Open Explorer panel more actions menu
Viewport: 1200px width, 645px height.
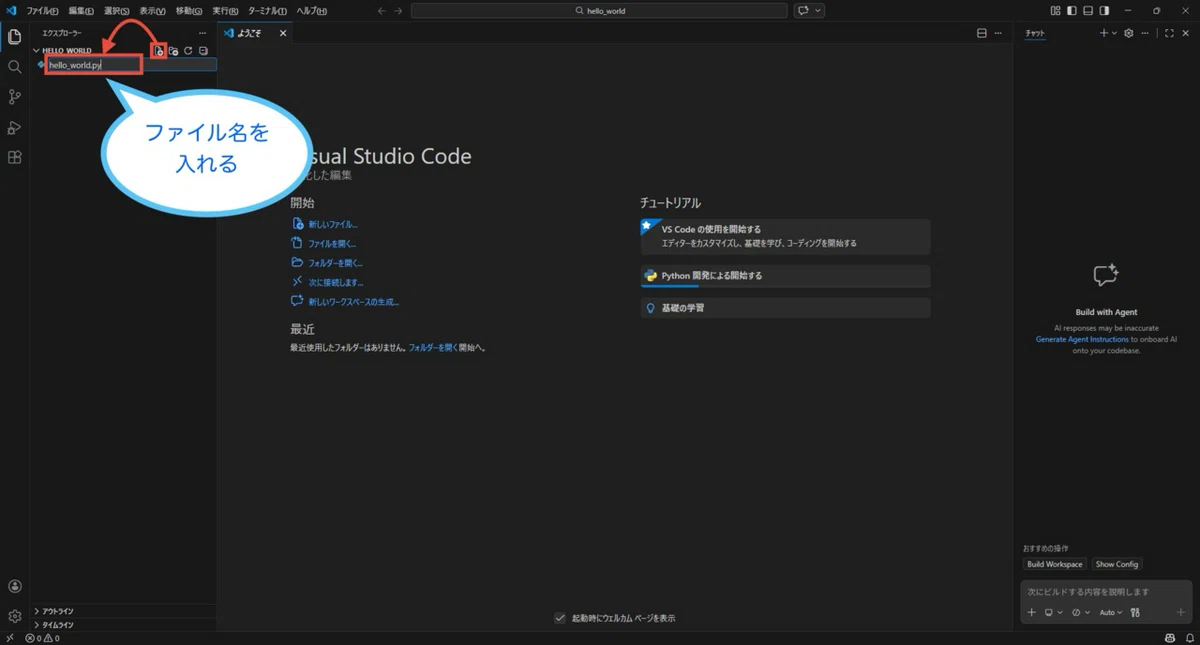(203, 33)
